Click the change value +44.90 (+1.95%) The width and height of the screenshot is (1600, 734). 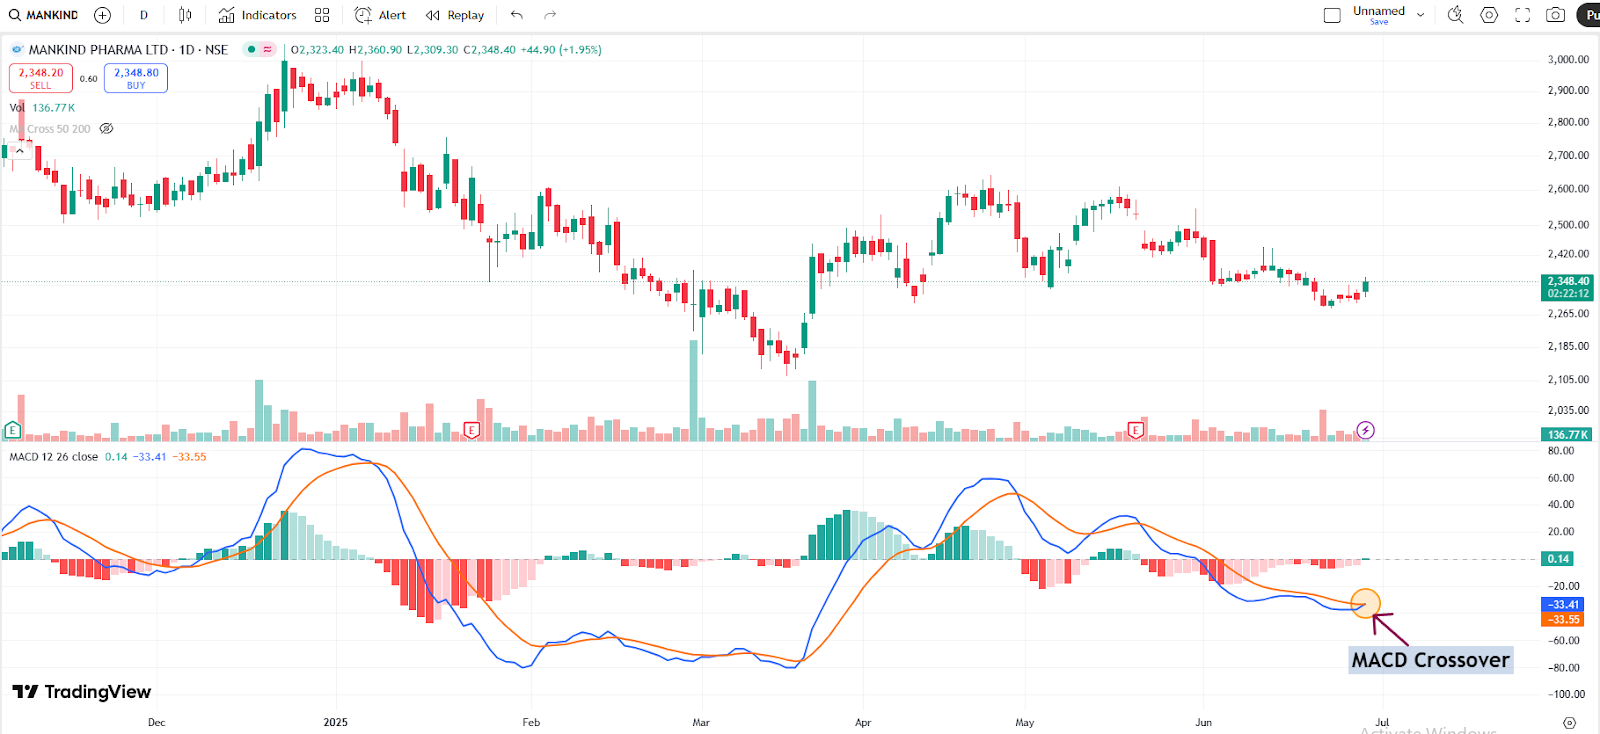(561, 49)
